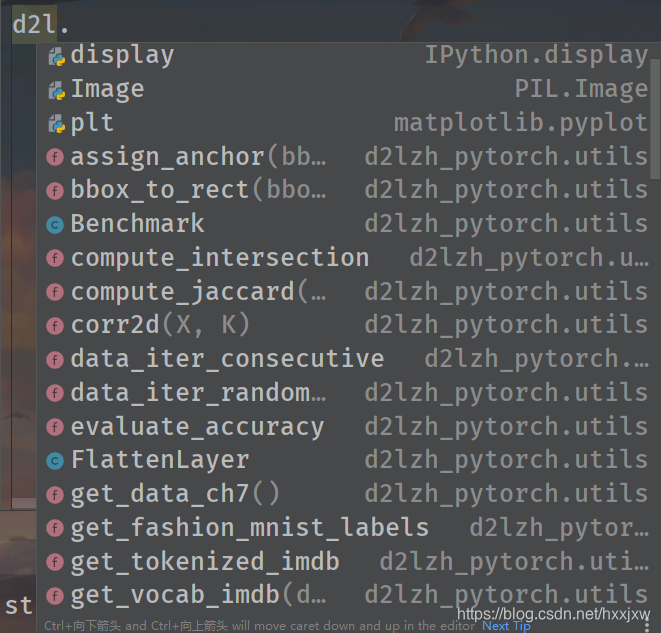Click the class icon beside FlattenLayer
661x633 pixels.
pyautogui.click(x=55, y=461)
